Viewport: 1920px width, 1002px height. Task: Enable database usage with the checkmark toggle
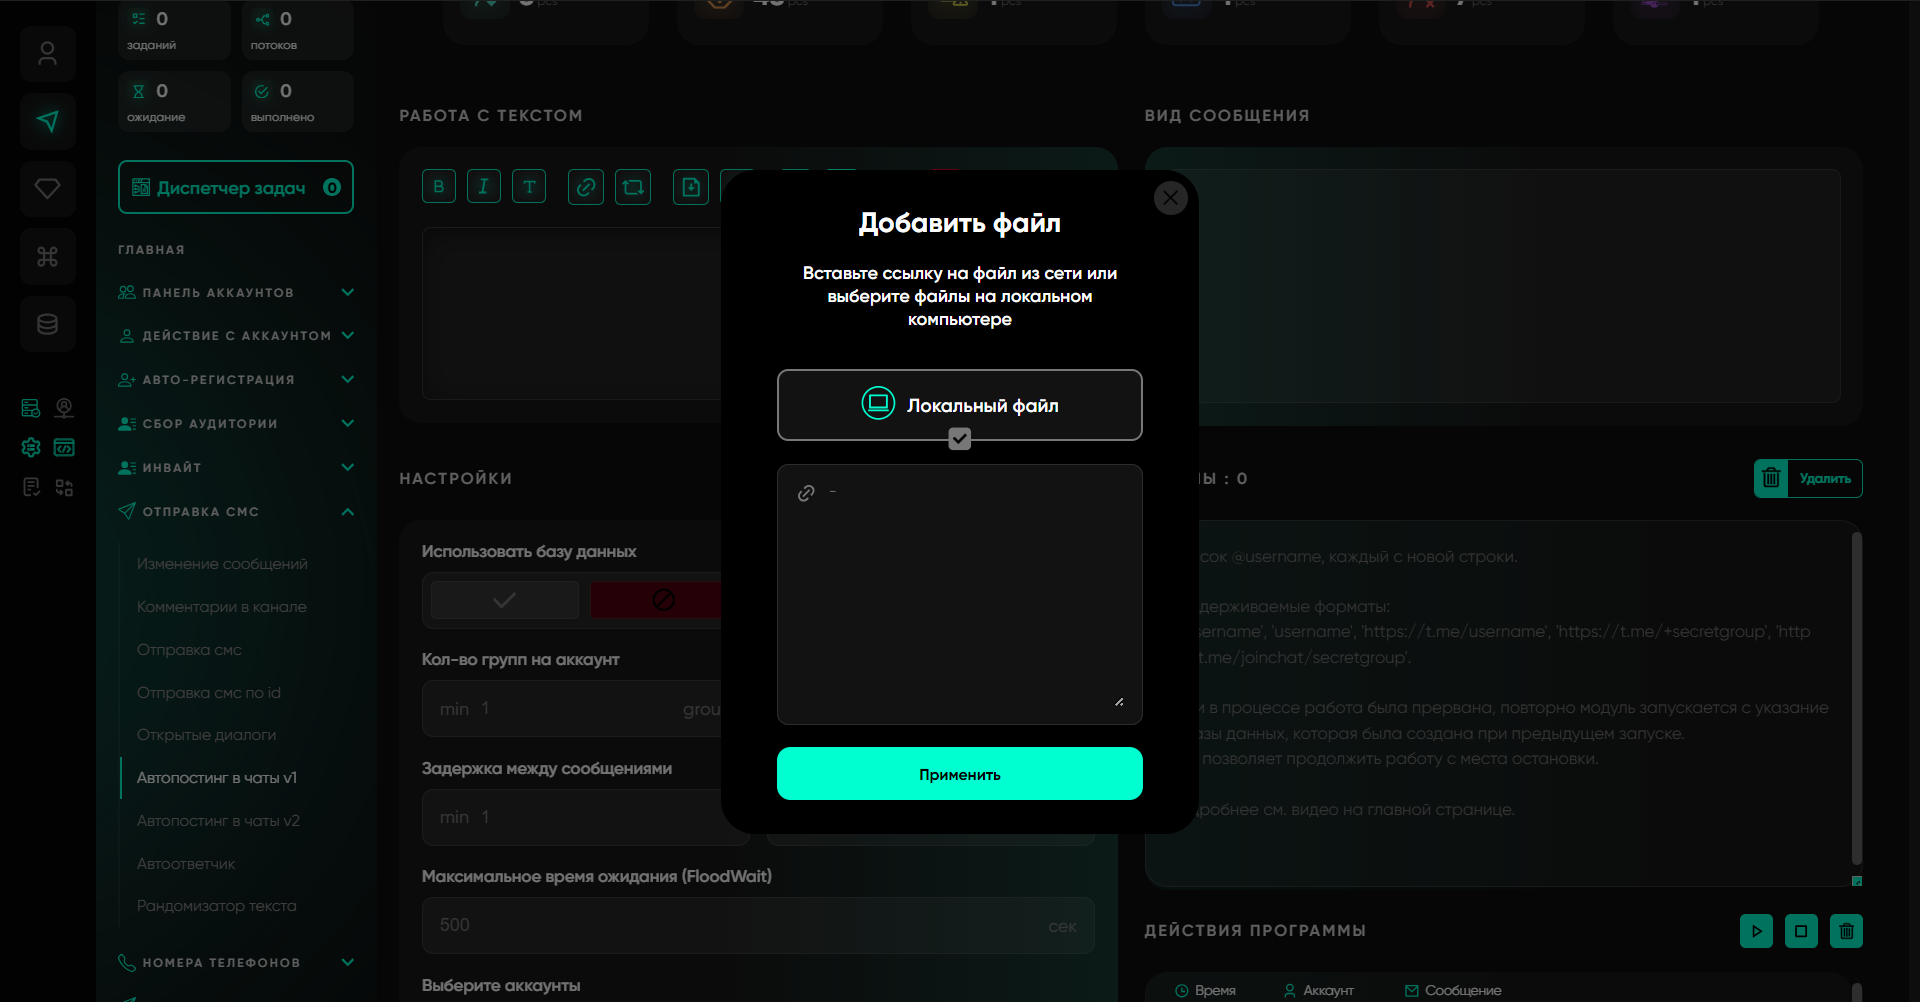point(505,600)
